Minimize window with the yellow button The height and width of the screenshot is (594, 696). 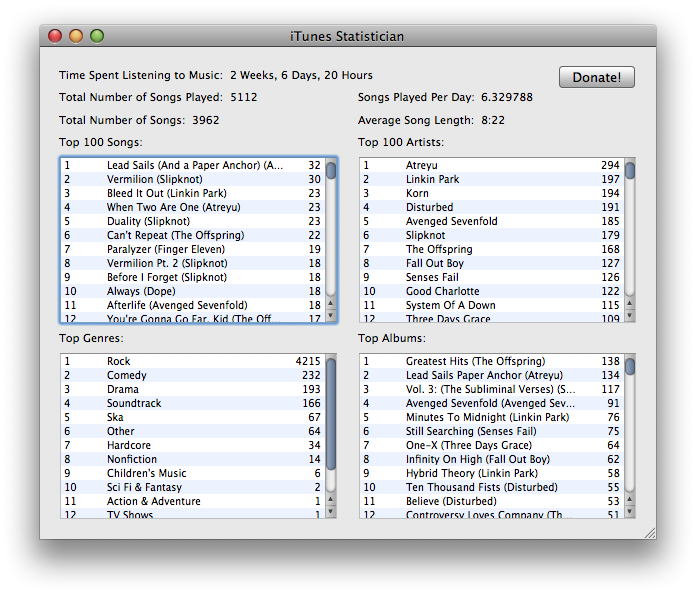76,36
